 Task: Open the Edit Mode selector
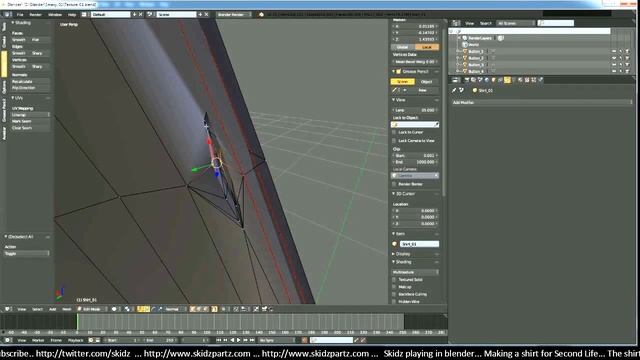coord(92,309)
